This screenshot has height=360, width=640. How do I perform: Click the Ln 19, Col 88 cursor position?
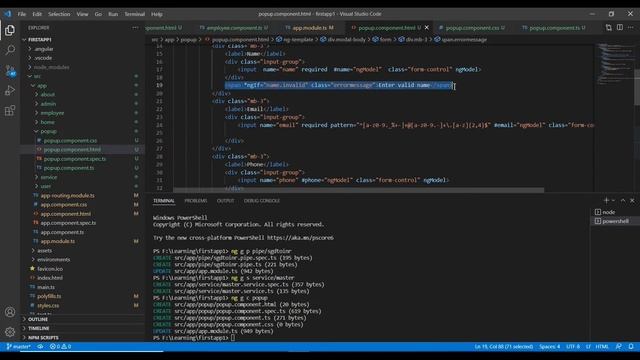pos(504,347)
